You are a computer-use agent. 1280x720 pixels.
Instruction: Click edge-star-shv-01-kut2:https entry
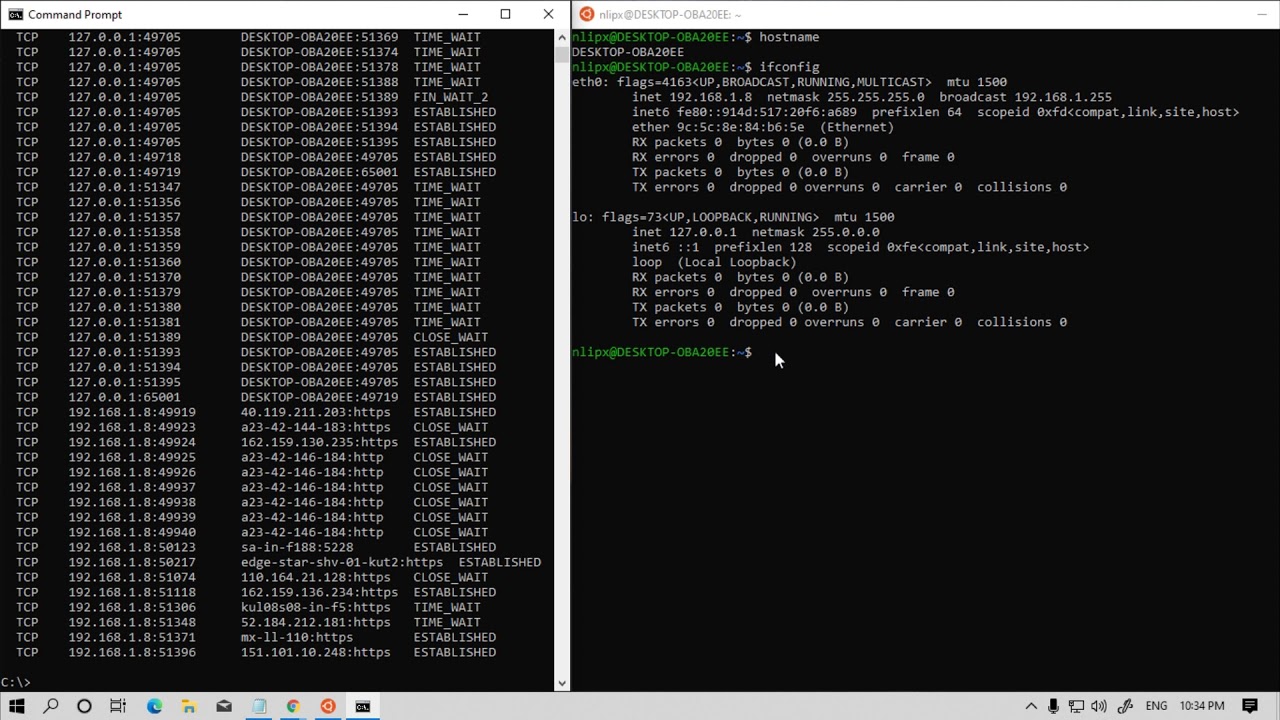342,562
